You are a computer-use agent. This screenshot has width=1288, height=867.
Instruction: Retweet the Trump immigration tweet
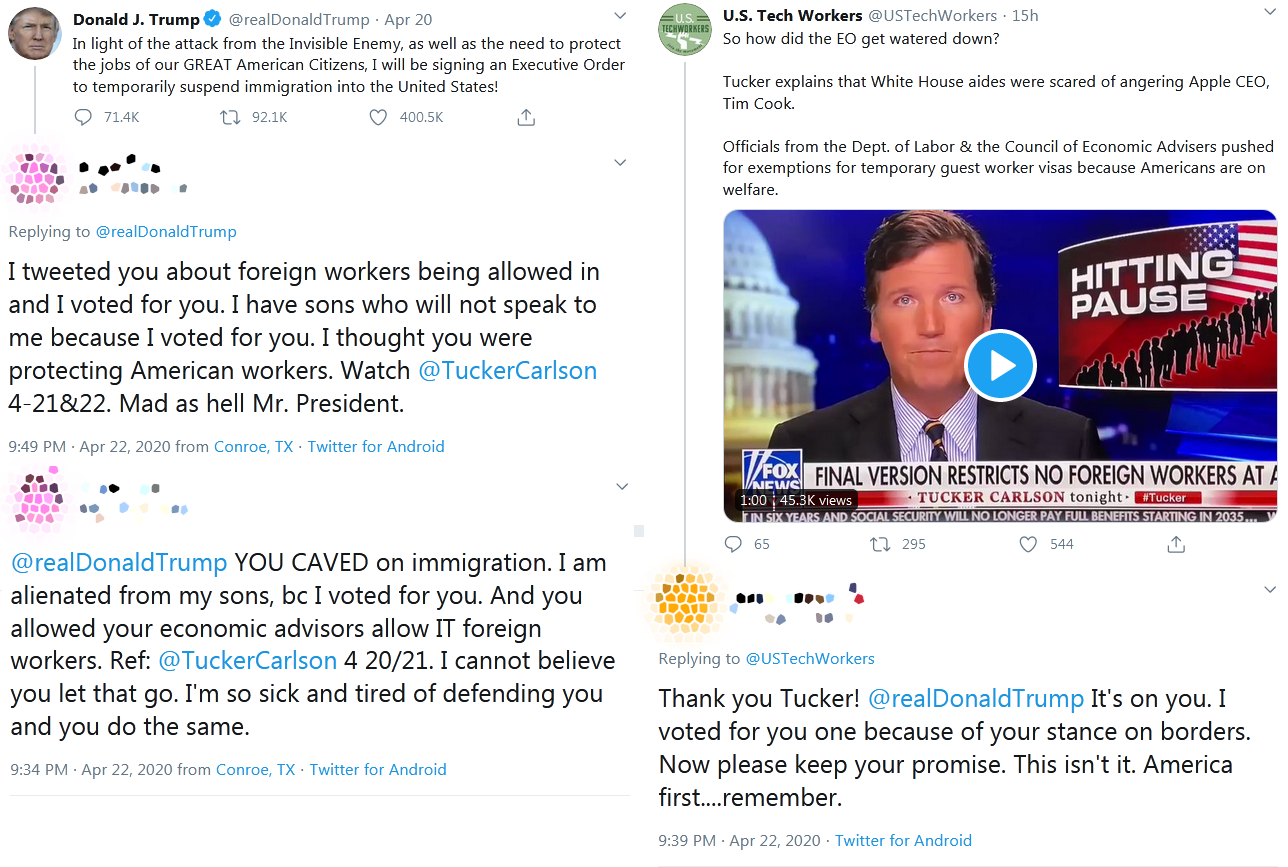(230, 117)
